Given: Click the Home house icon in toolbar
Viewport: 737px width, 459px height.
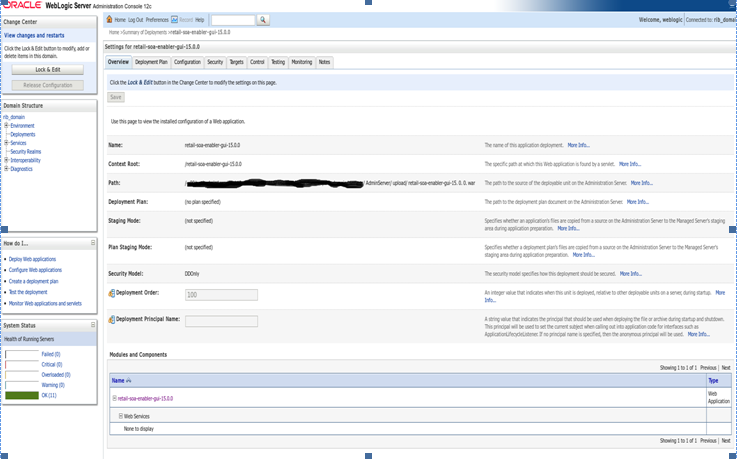Looking at the screenshot, I should coord(110,19).
